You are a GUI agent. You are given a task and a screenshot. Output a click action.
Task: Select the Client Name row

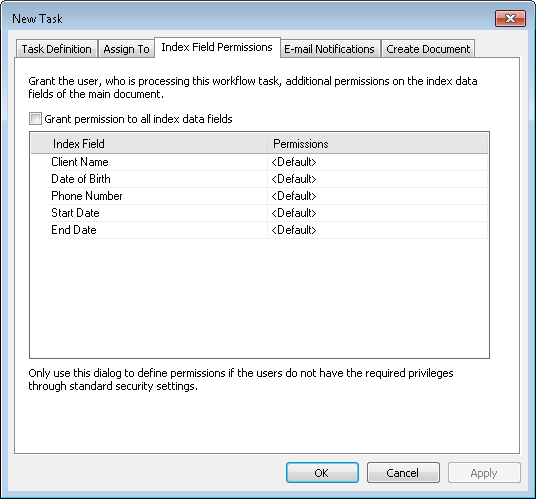(267, 162)
